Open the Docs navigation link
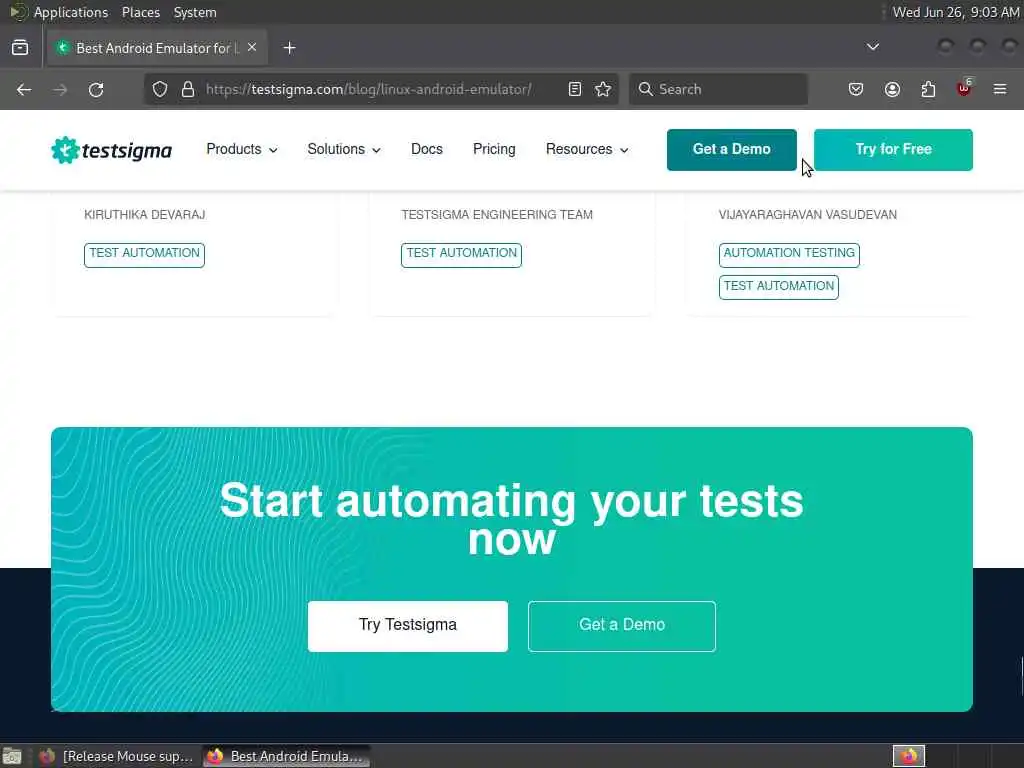This screenshot has width=1024, height=768. 426,150
